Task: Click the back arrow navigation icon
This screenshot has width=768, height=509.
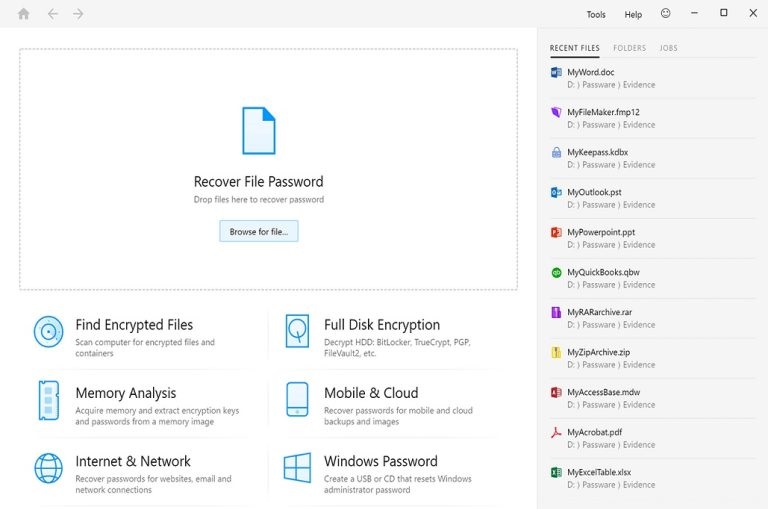Action: tap(53, 14)
